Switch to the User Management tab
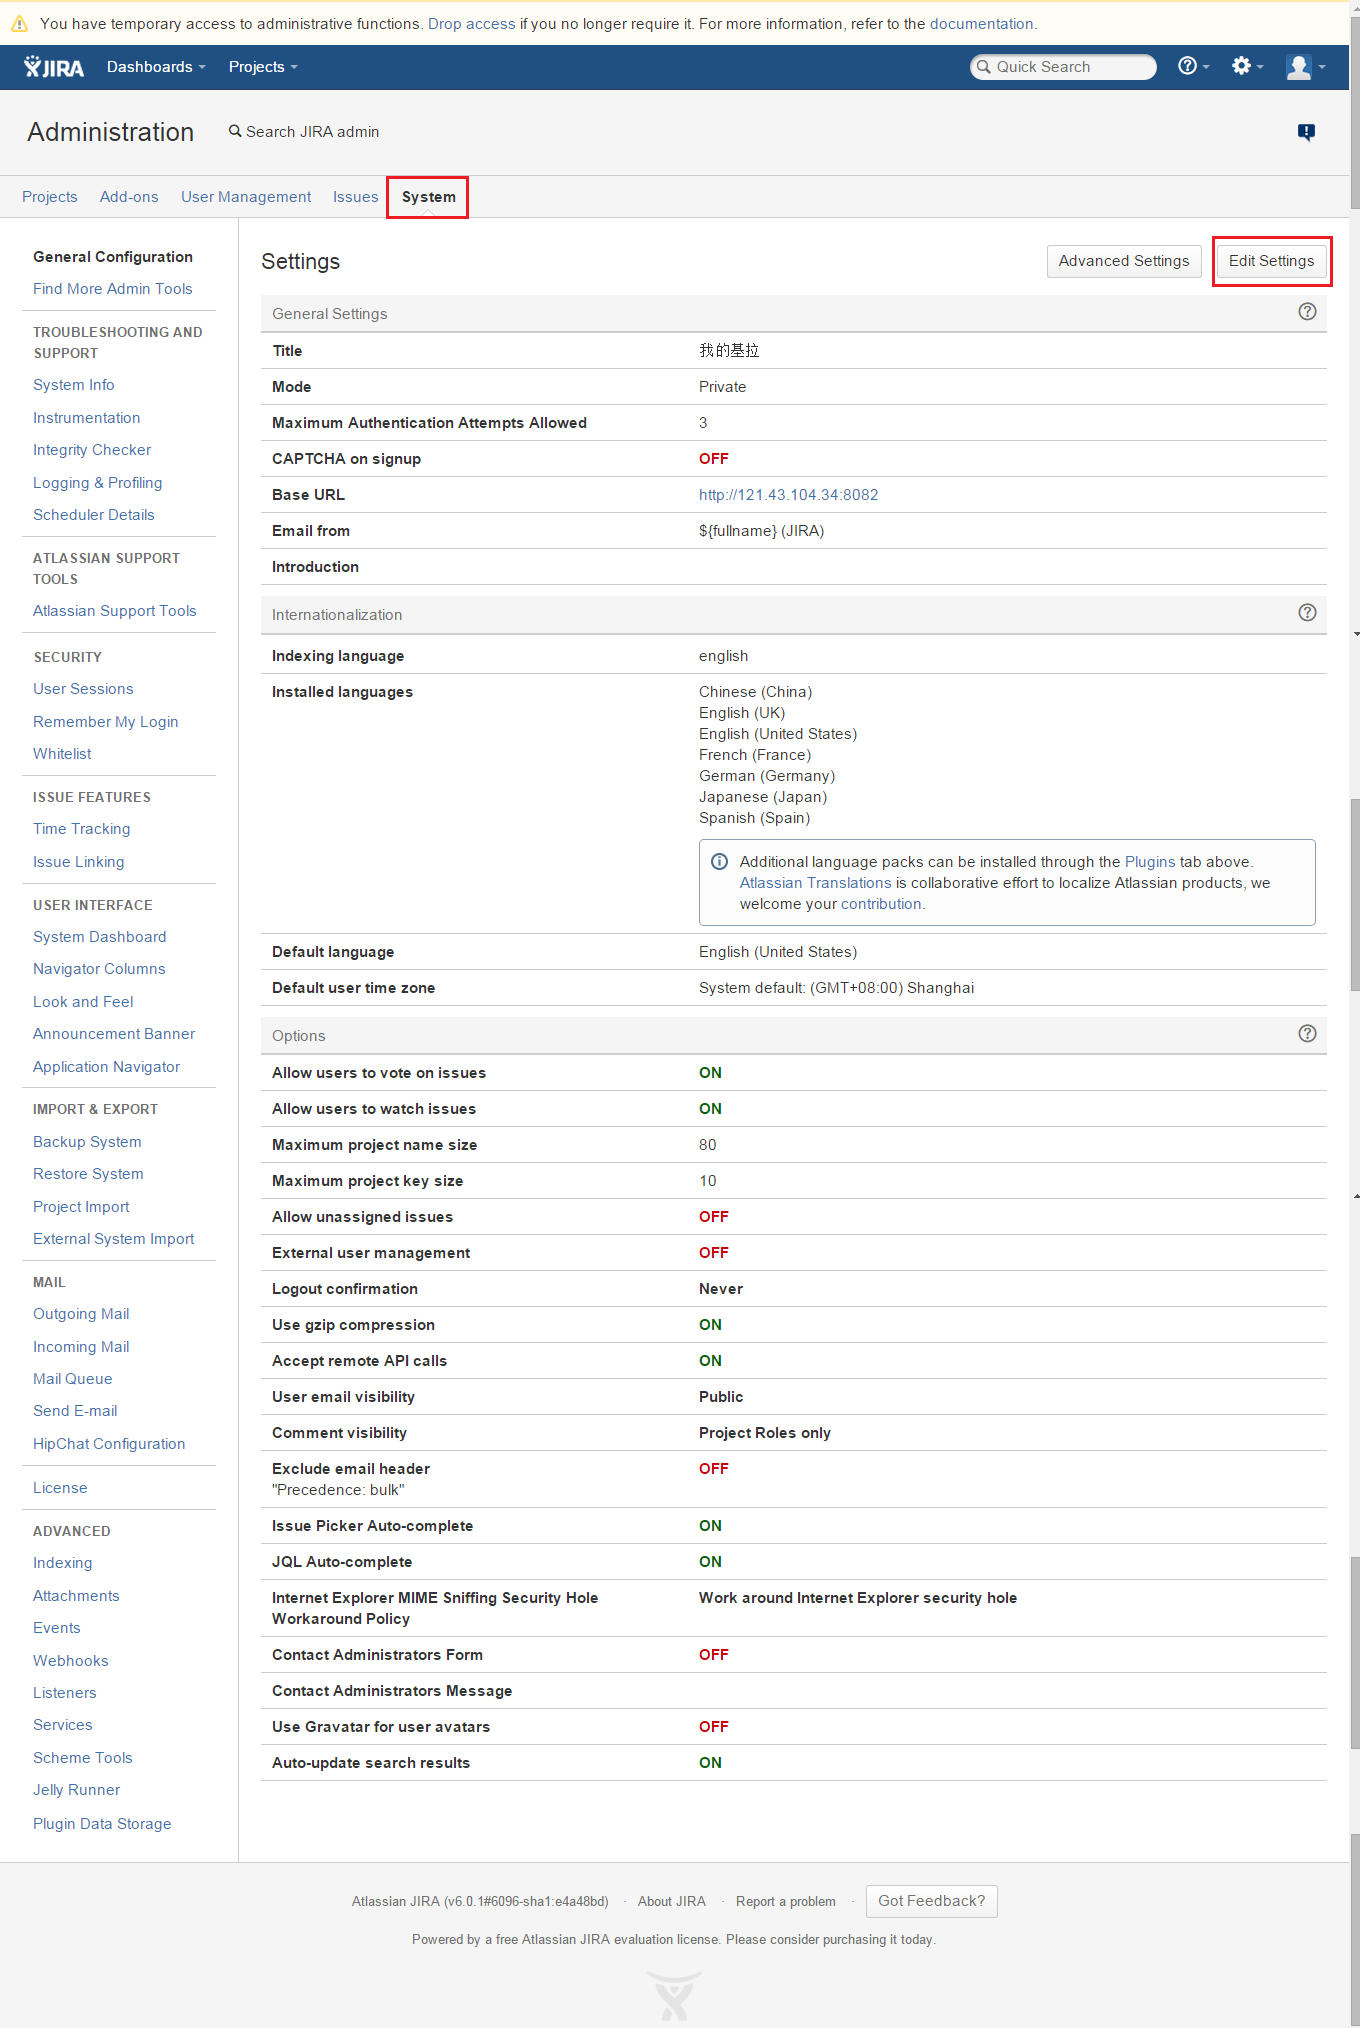Viewport: 1360px width, 2028px height. [x=246, y=197]
